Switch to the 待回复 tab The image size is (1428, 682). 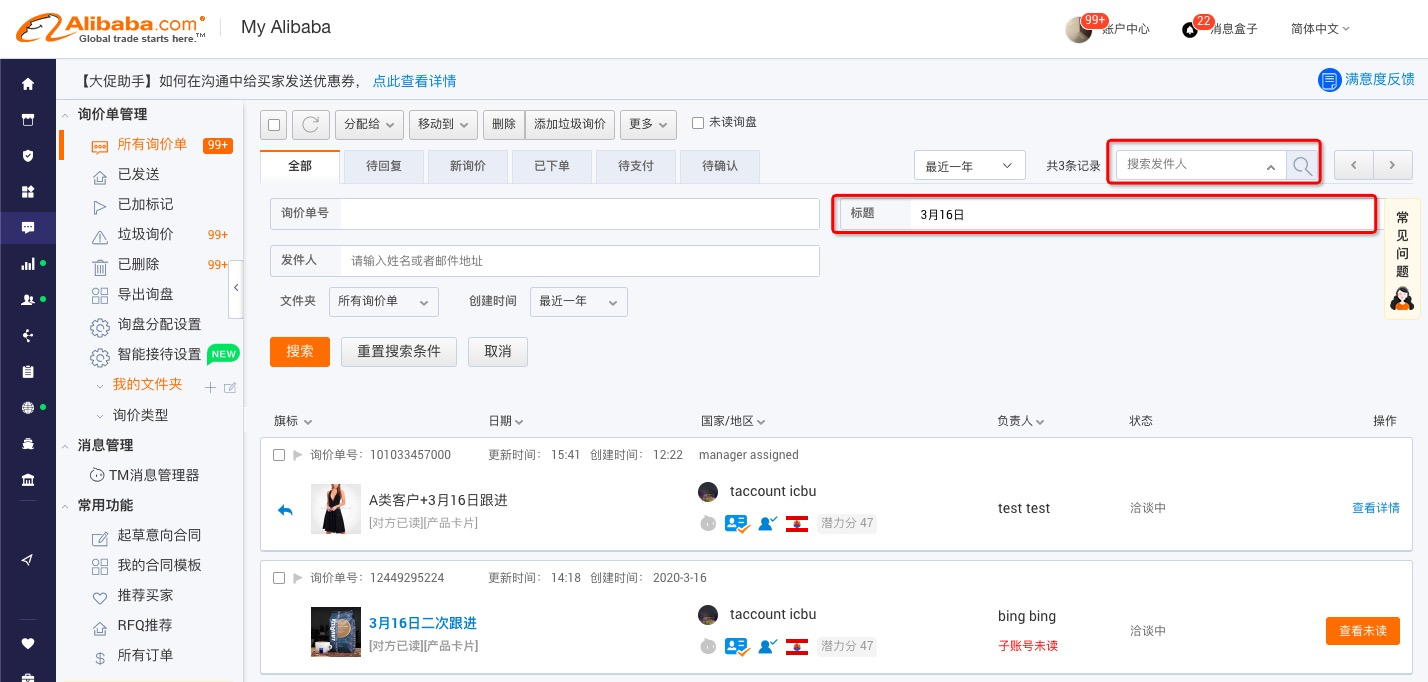point(384,166)
